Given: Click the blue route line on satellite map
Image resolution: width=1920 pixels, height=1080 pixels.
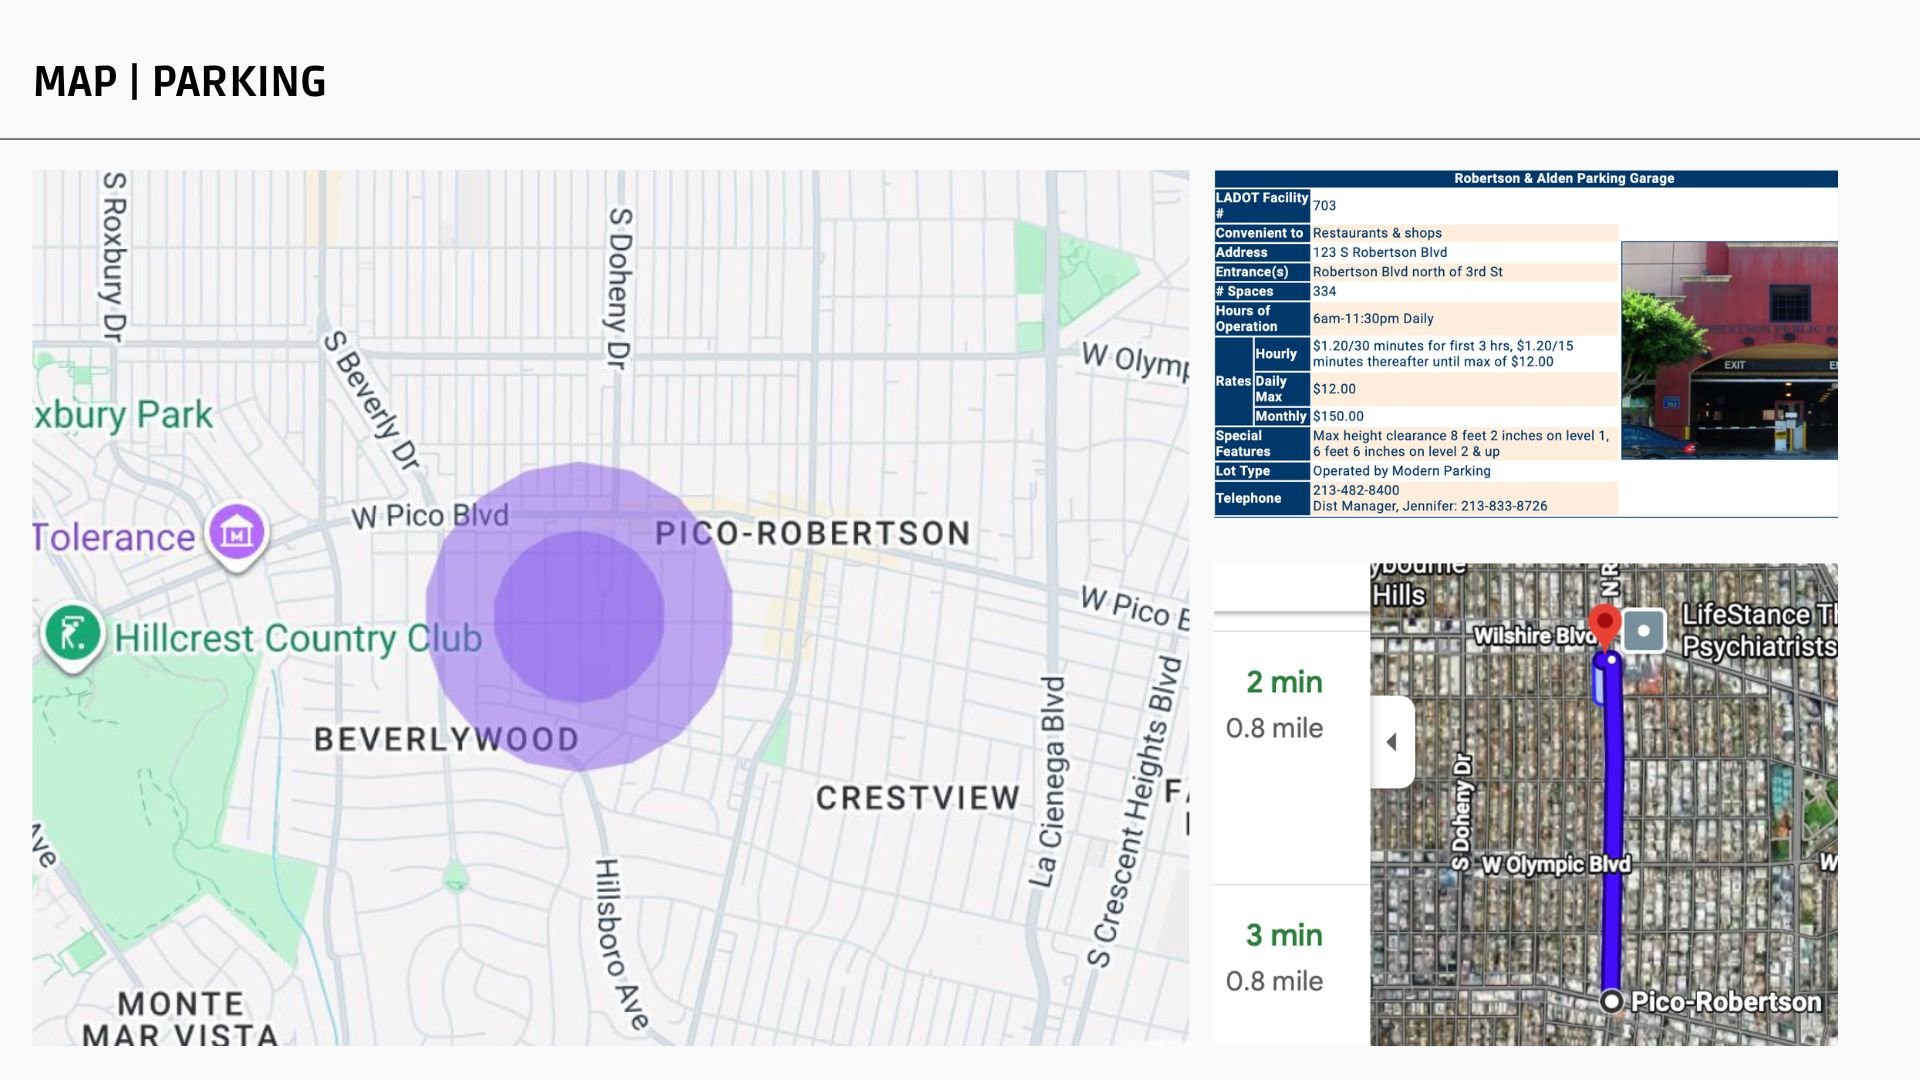Looking at the screenshot, I should (x=1612, y=830).
